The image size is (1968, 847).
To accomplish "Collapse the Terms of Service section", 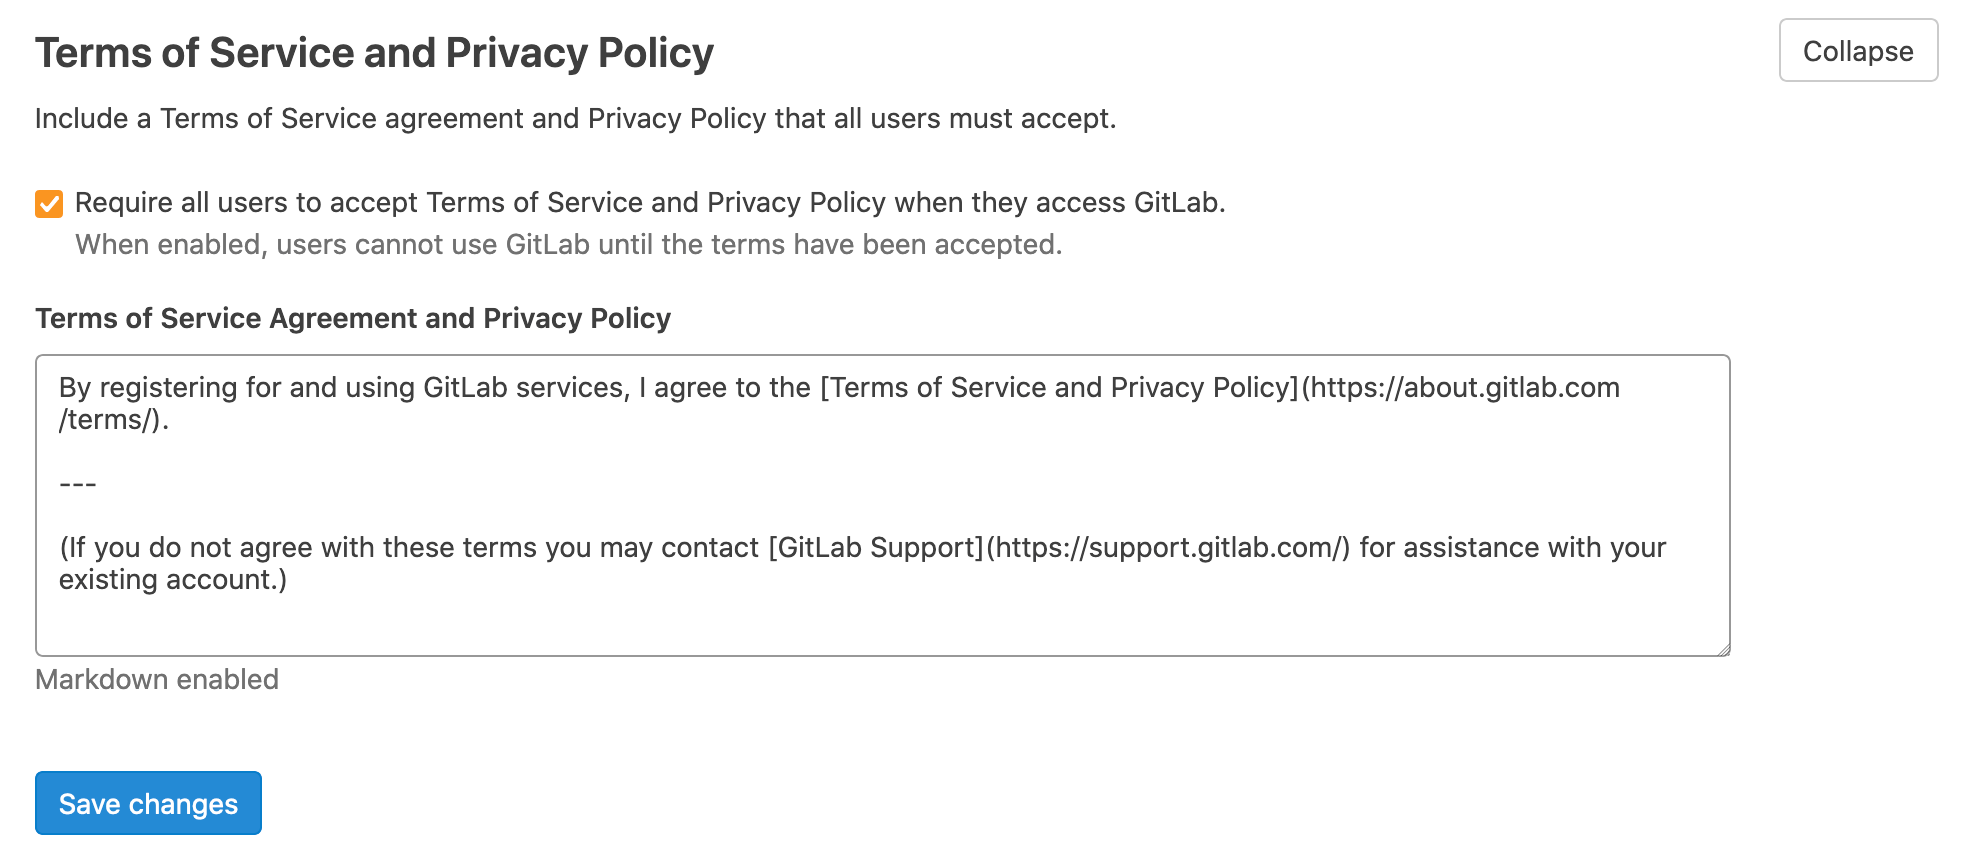I will (x=1858, y=51).
